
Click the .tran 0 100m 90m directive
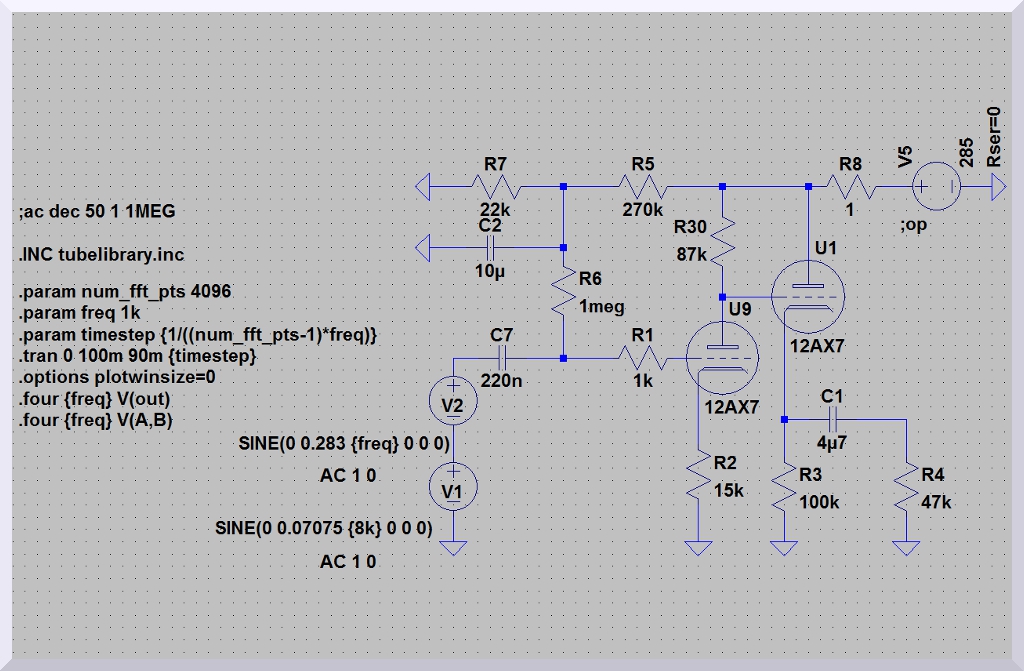coord(138,355)
